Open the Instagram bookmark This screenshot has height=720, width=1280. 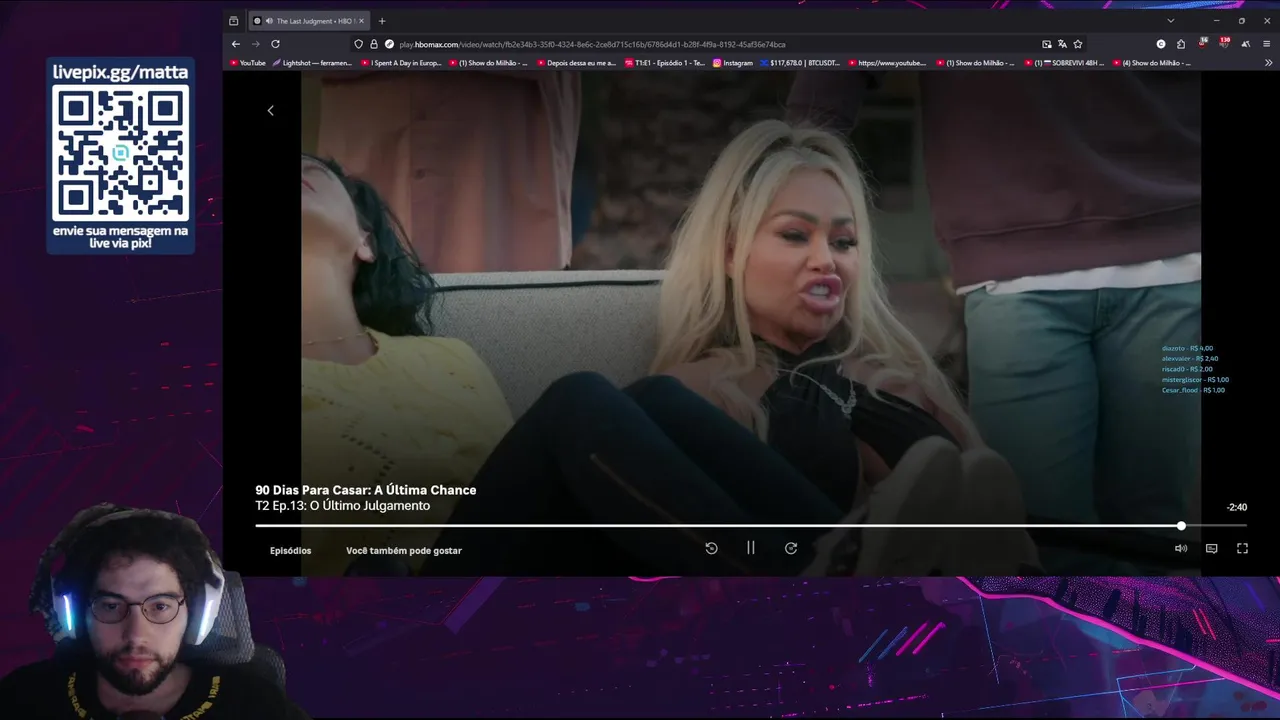(733, 63)
